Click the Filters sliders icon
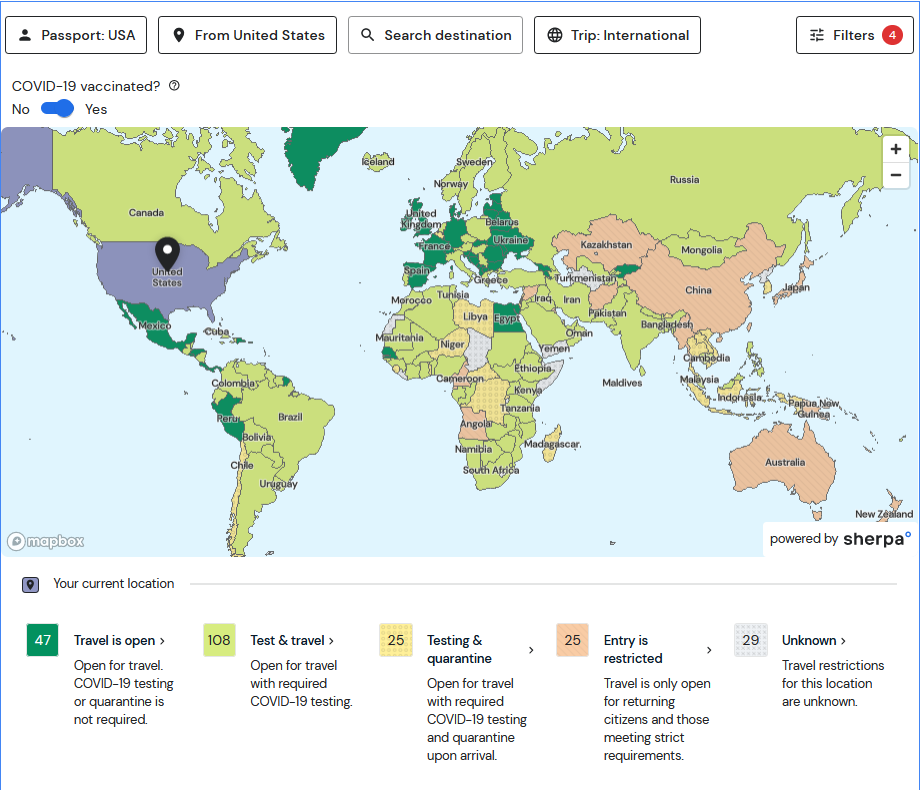Viewport: 922px width, 790px height. [817, 35]
